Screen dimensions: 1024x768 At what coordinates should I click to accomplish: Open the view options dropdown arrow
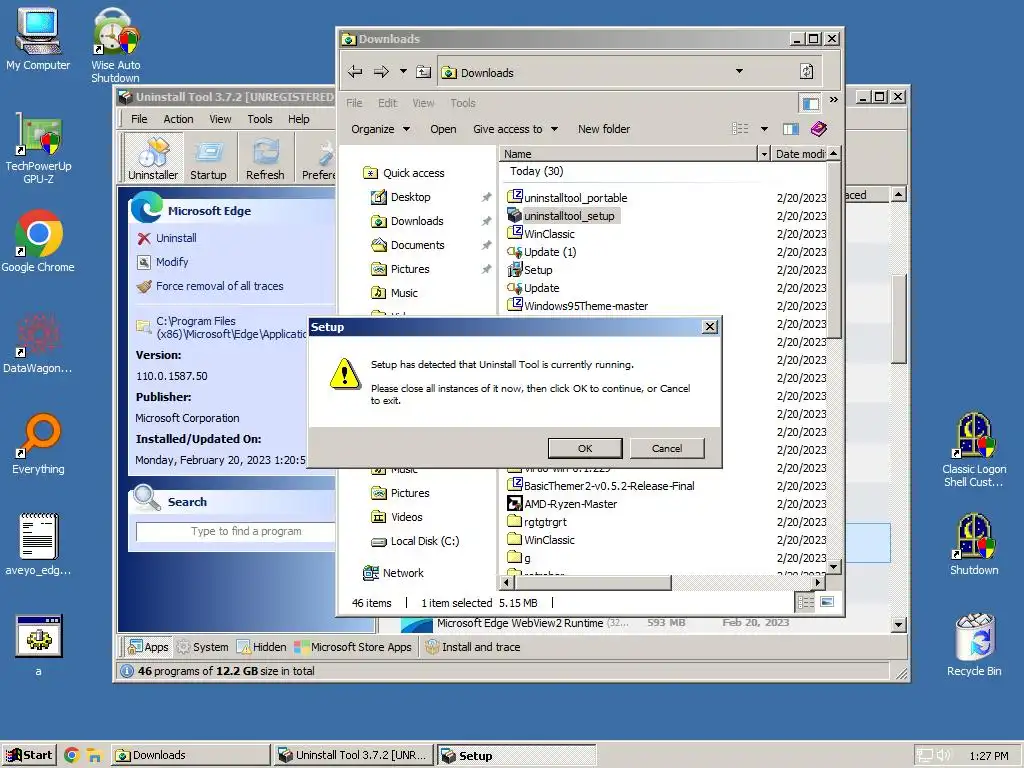(764, 129)
